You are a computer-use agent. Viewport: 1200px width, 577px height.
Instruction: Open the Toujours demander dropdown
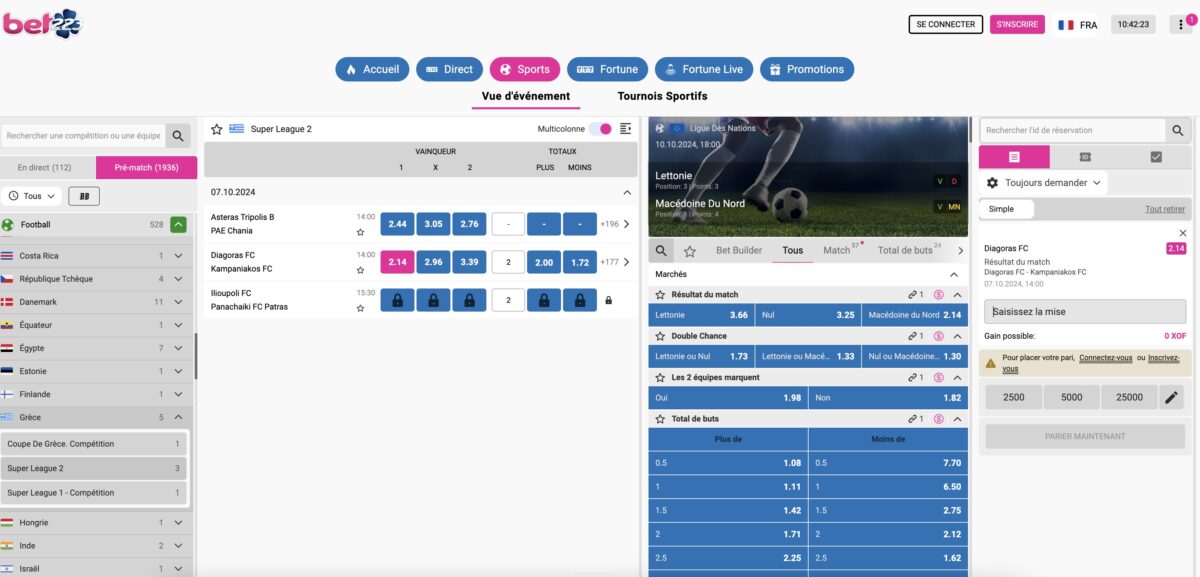coord(1044,183)
